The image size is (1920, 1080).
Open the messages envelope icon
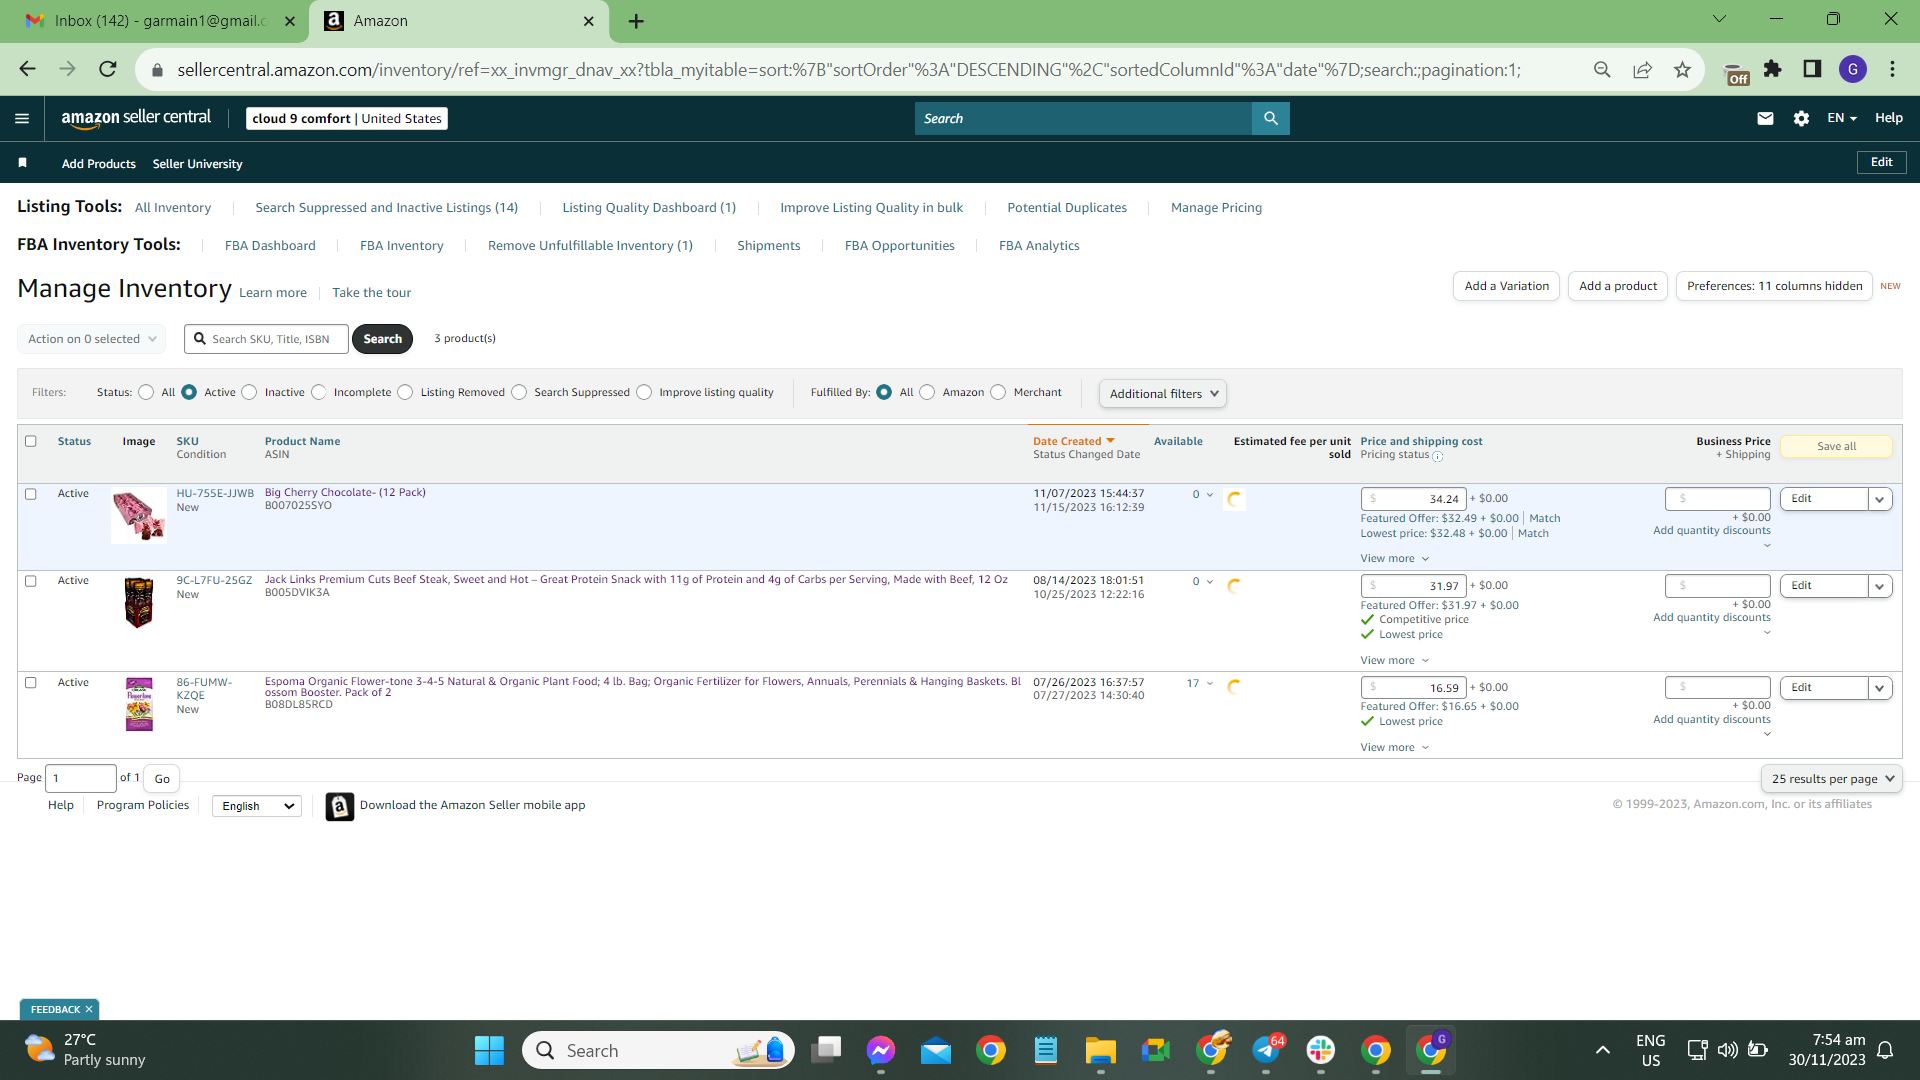click(1765, 118)
